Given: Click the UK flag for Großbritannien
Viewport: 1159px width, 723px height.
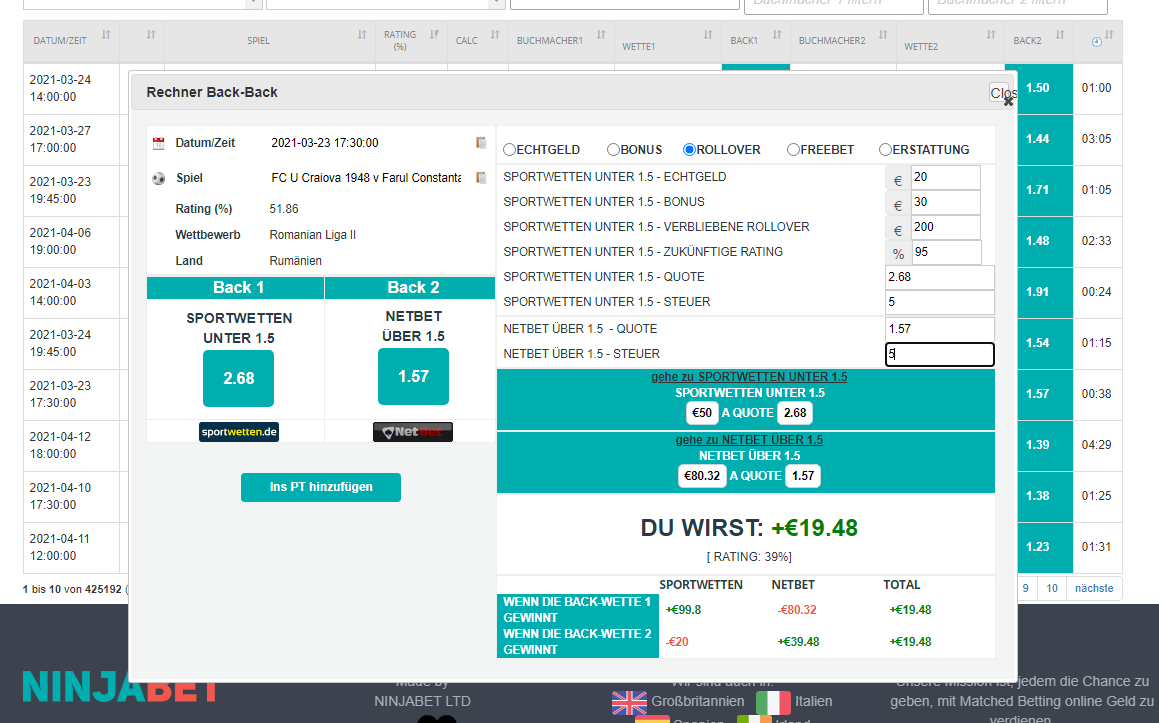Looking at the screenshot, I should click(x=629, y=702).
